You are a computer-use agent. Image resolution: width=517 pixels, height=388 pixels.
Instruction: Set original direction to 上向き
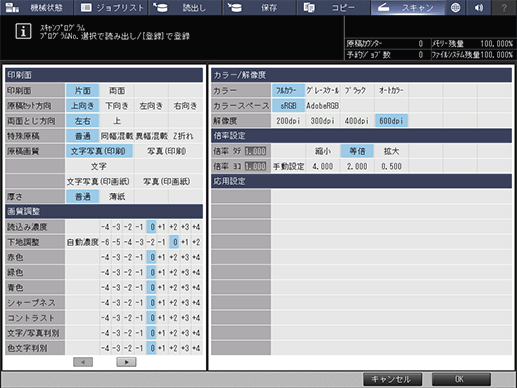coord(82,106)
